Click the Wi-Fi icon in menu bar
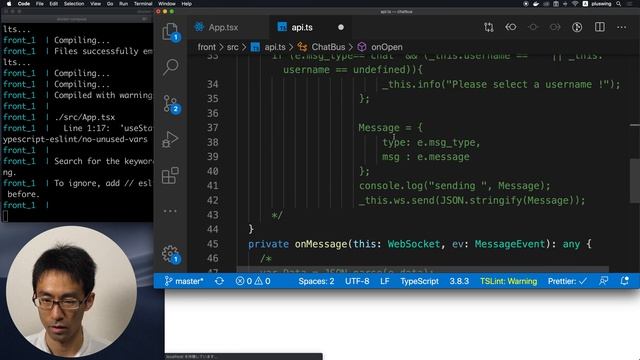Screen dimensions: 640x360 coord(575,4)
